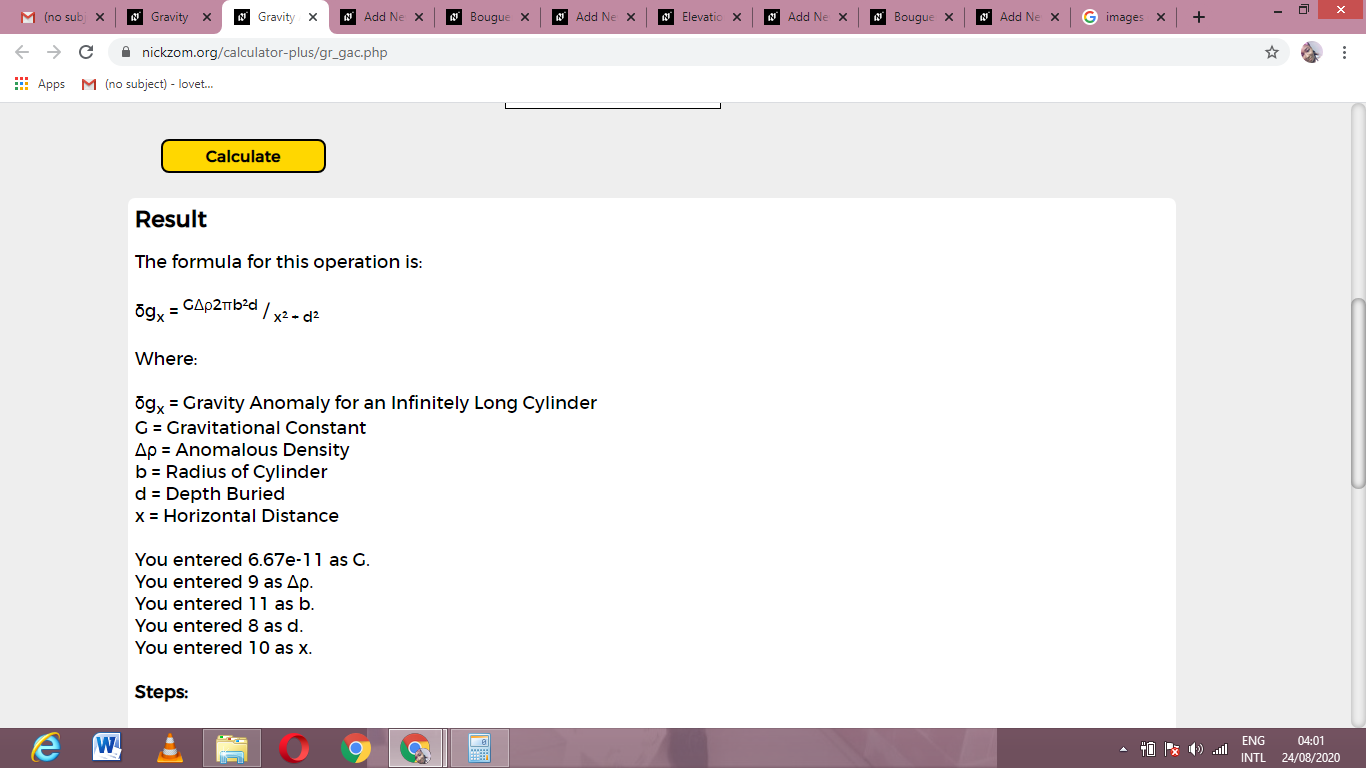Viewport: 1366px width, 768px height.
Task: Click 'You entered 11 as b.' text
Action: [x=225, y=604]
